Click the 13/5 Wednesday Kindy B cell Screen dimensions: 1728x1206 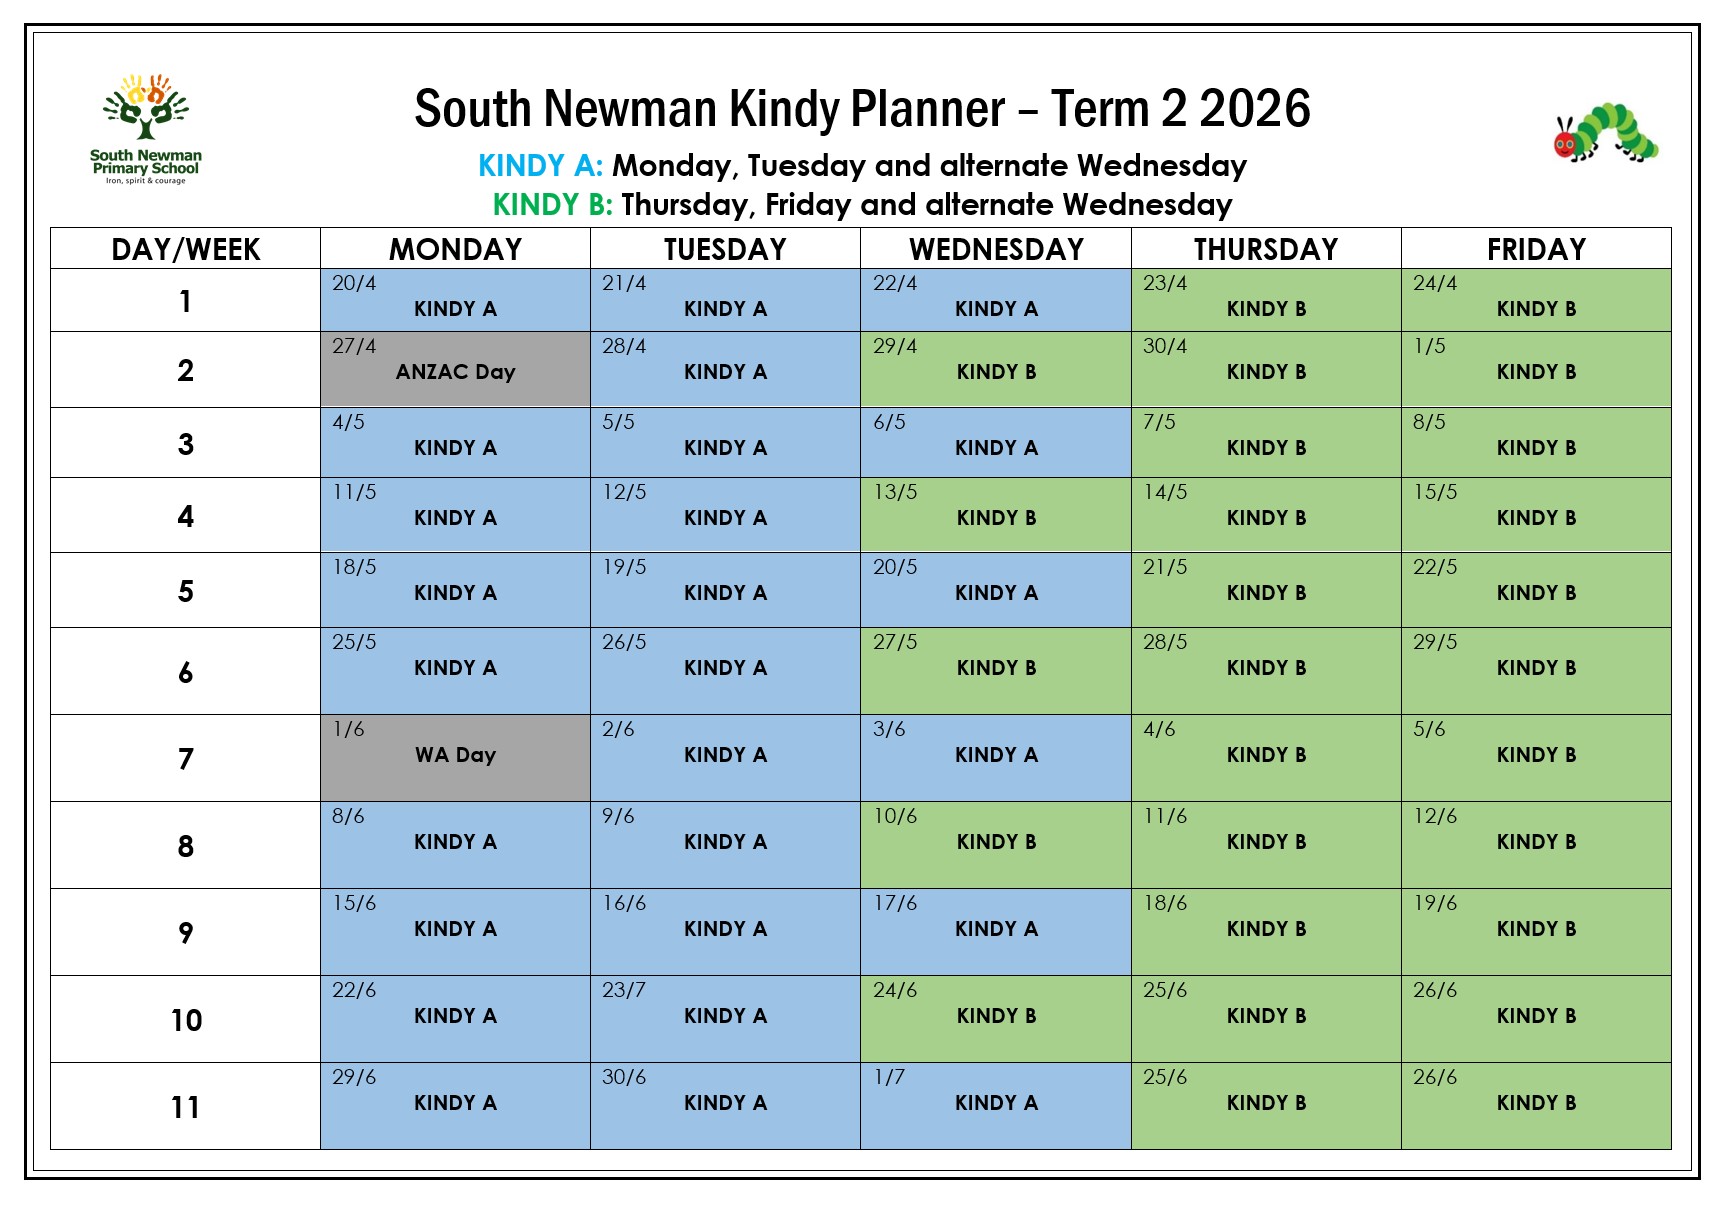tap(996, 515)
